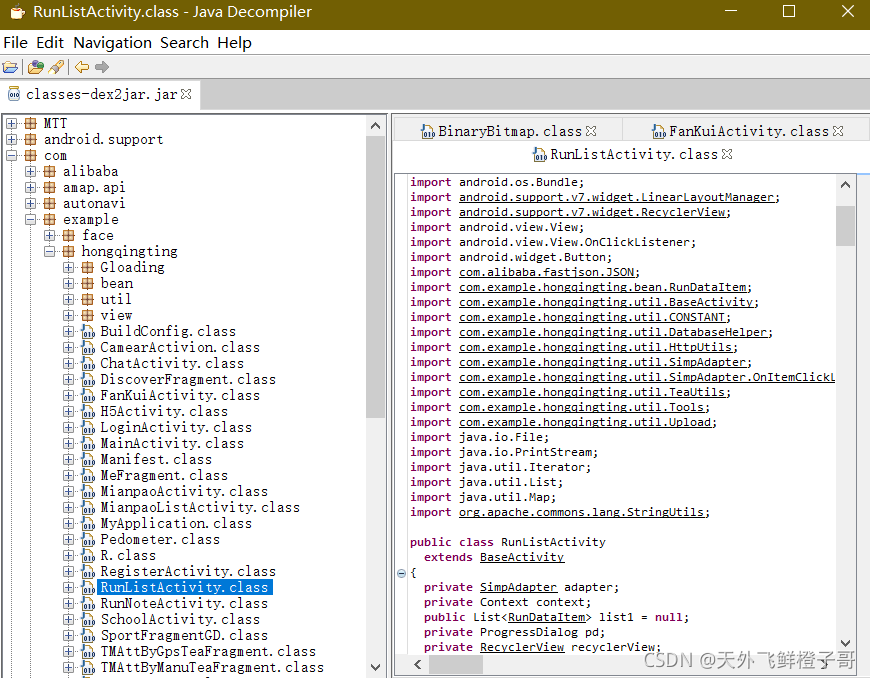The image size is (870, 678).
Task: Click the MTT package icon
Action: [x=31, y=123]
